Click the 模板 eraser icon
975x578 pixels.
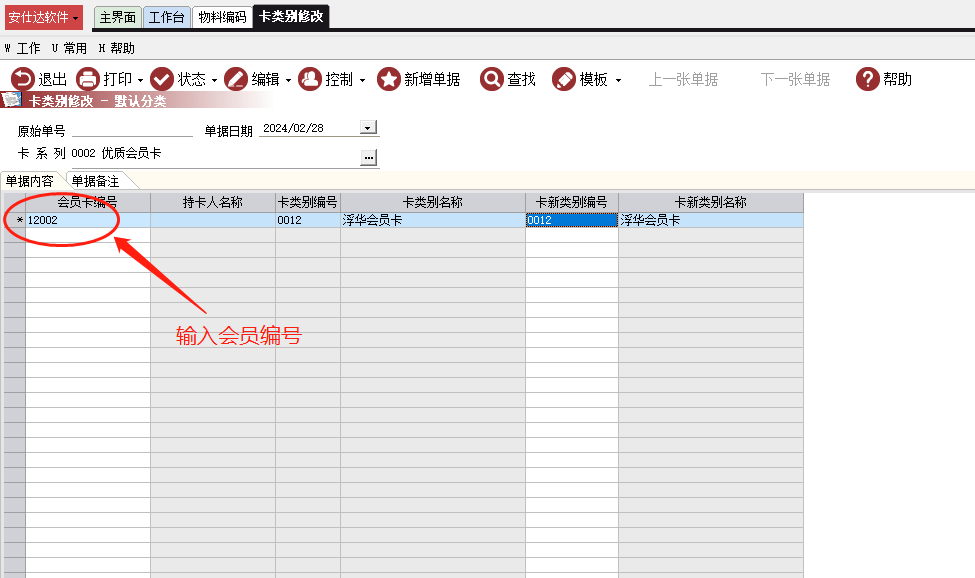tap(564, 80)
